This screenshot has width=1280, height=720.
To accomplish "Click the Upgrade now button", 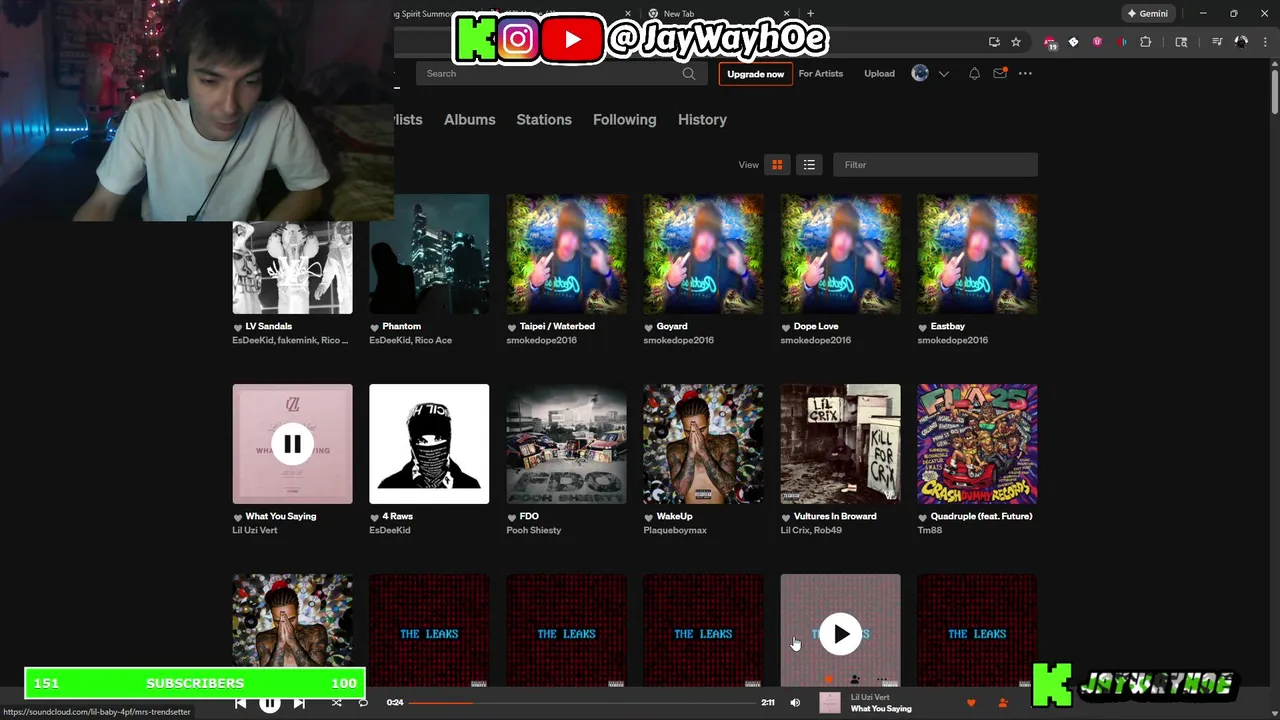I will (755, 74).
